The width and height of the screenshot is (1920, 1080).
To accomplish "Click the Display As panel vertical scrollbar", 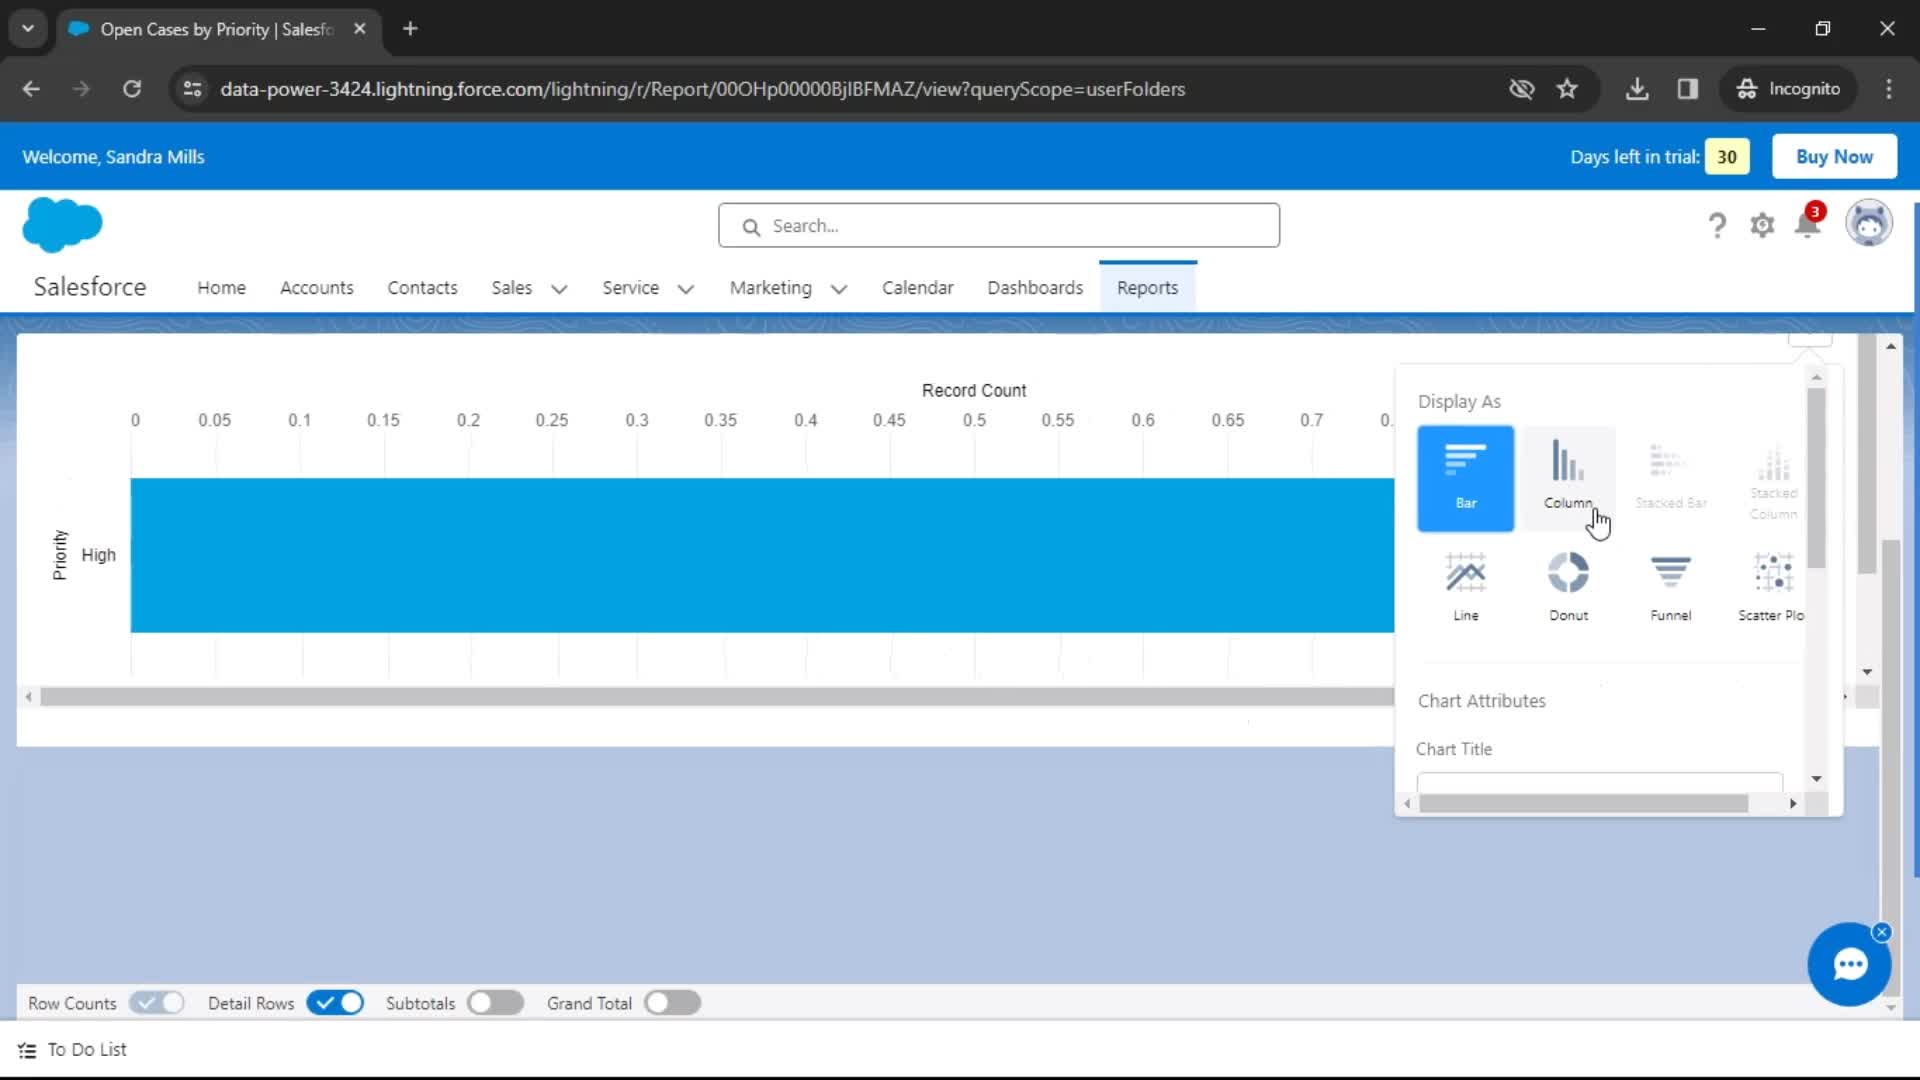I will click(1816, 478).
